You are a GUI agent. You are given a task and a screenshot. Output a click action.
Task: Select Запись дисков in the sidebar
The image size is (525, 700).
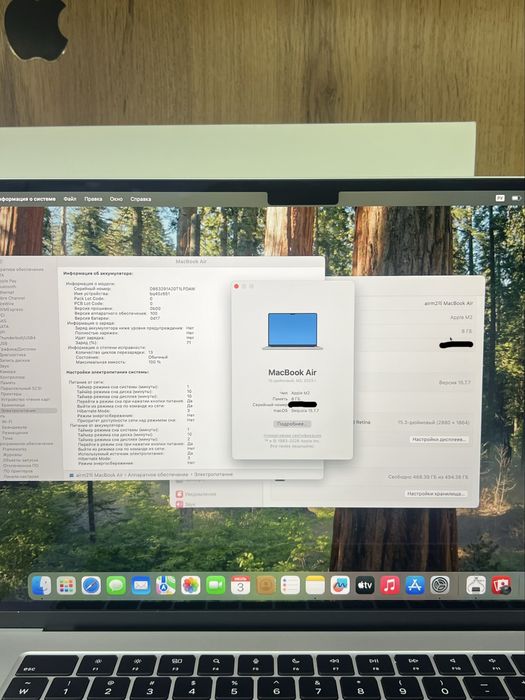15,360
